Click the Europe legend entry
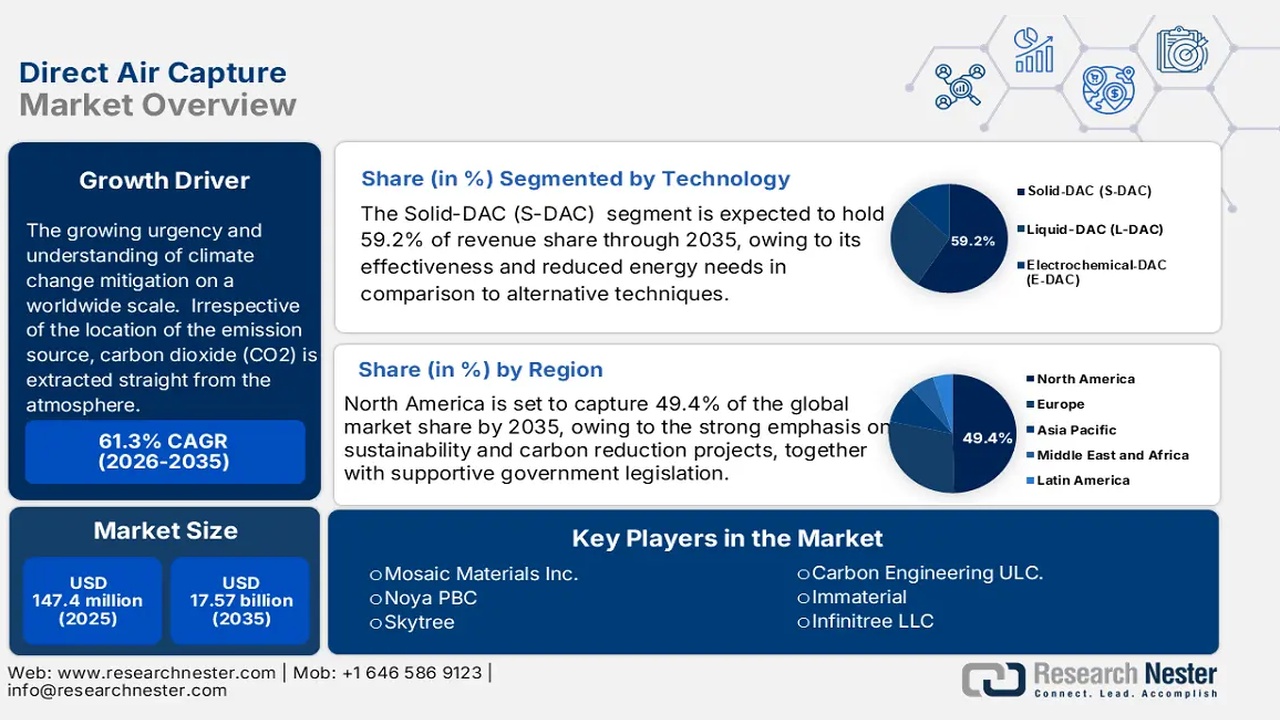Image resolution: width=1280 pixels, height=720 pixels. (x=1055, y=404)
